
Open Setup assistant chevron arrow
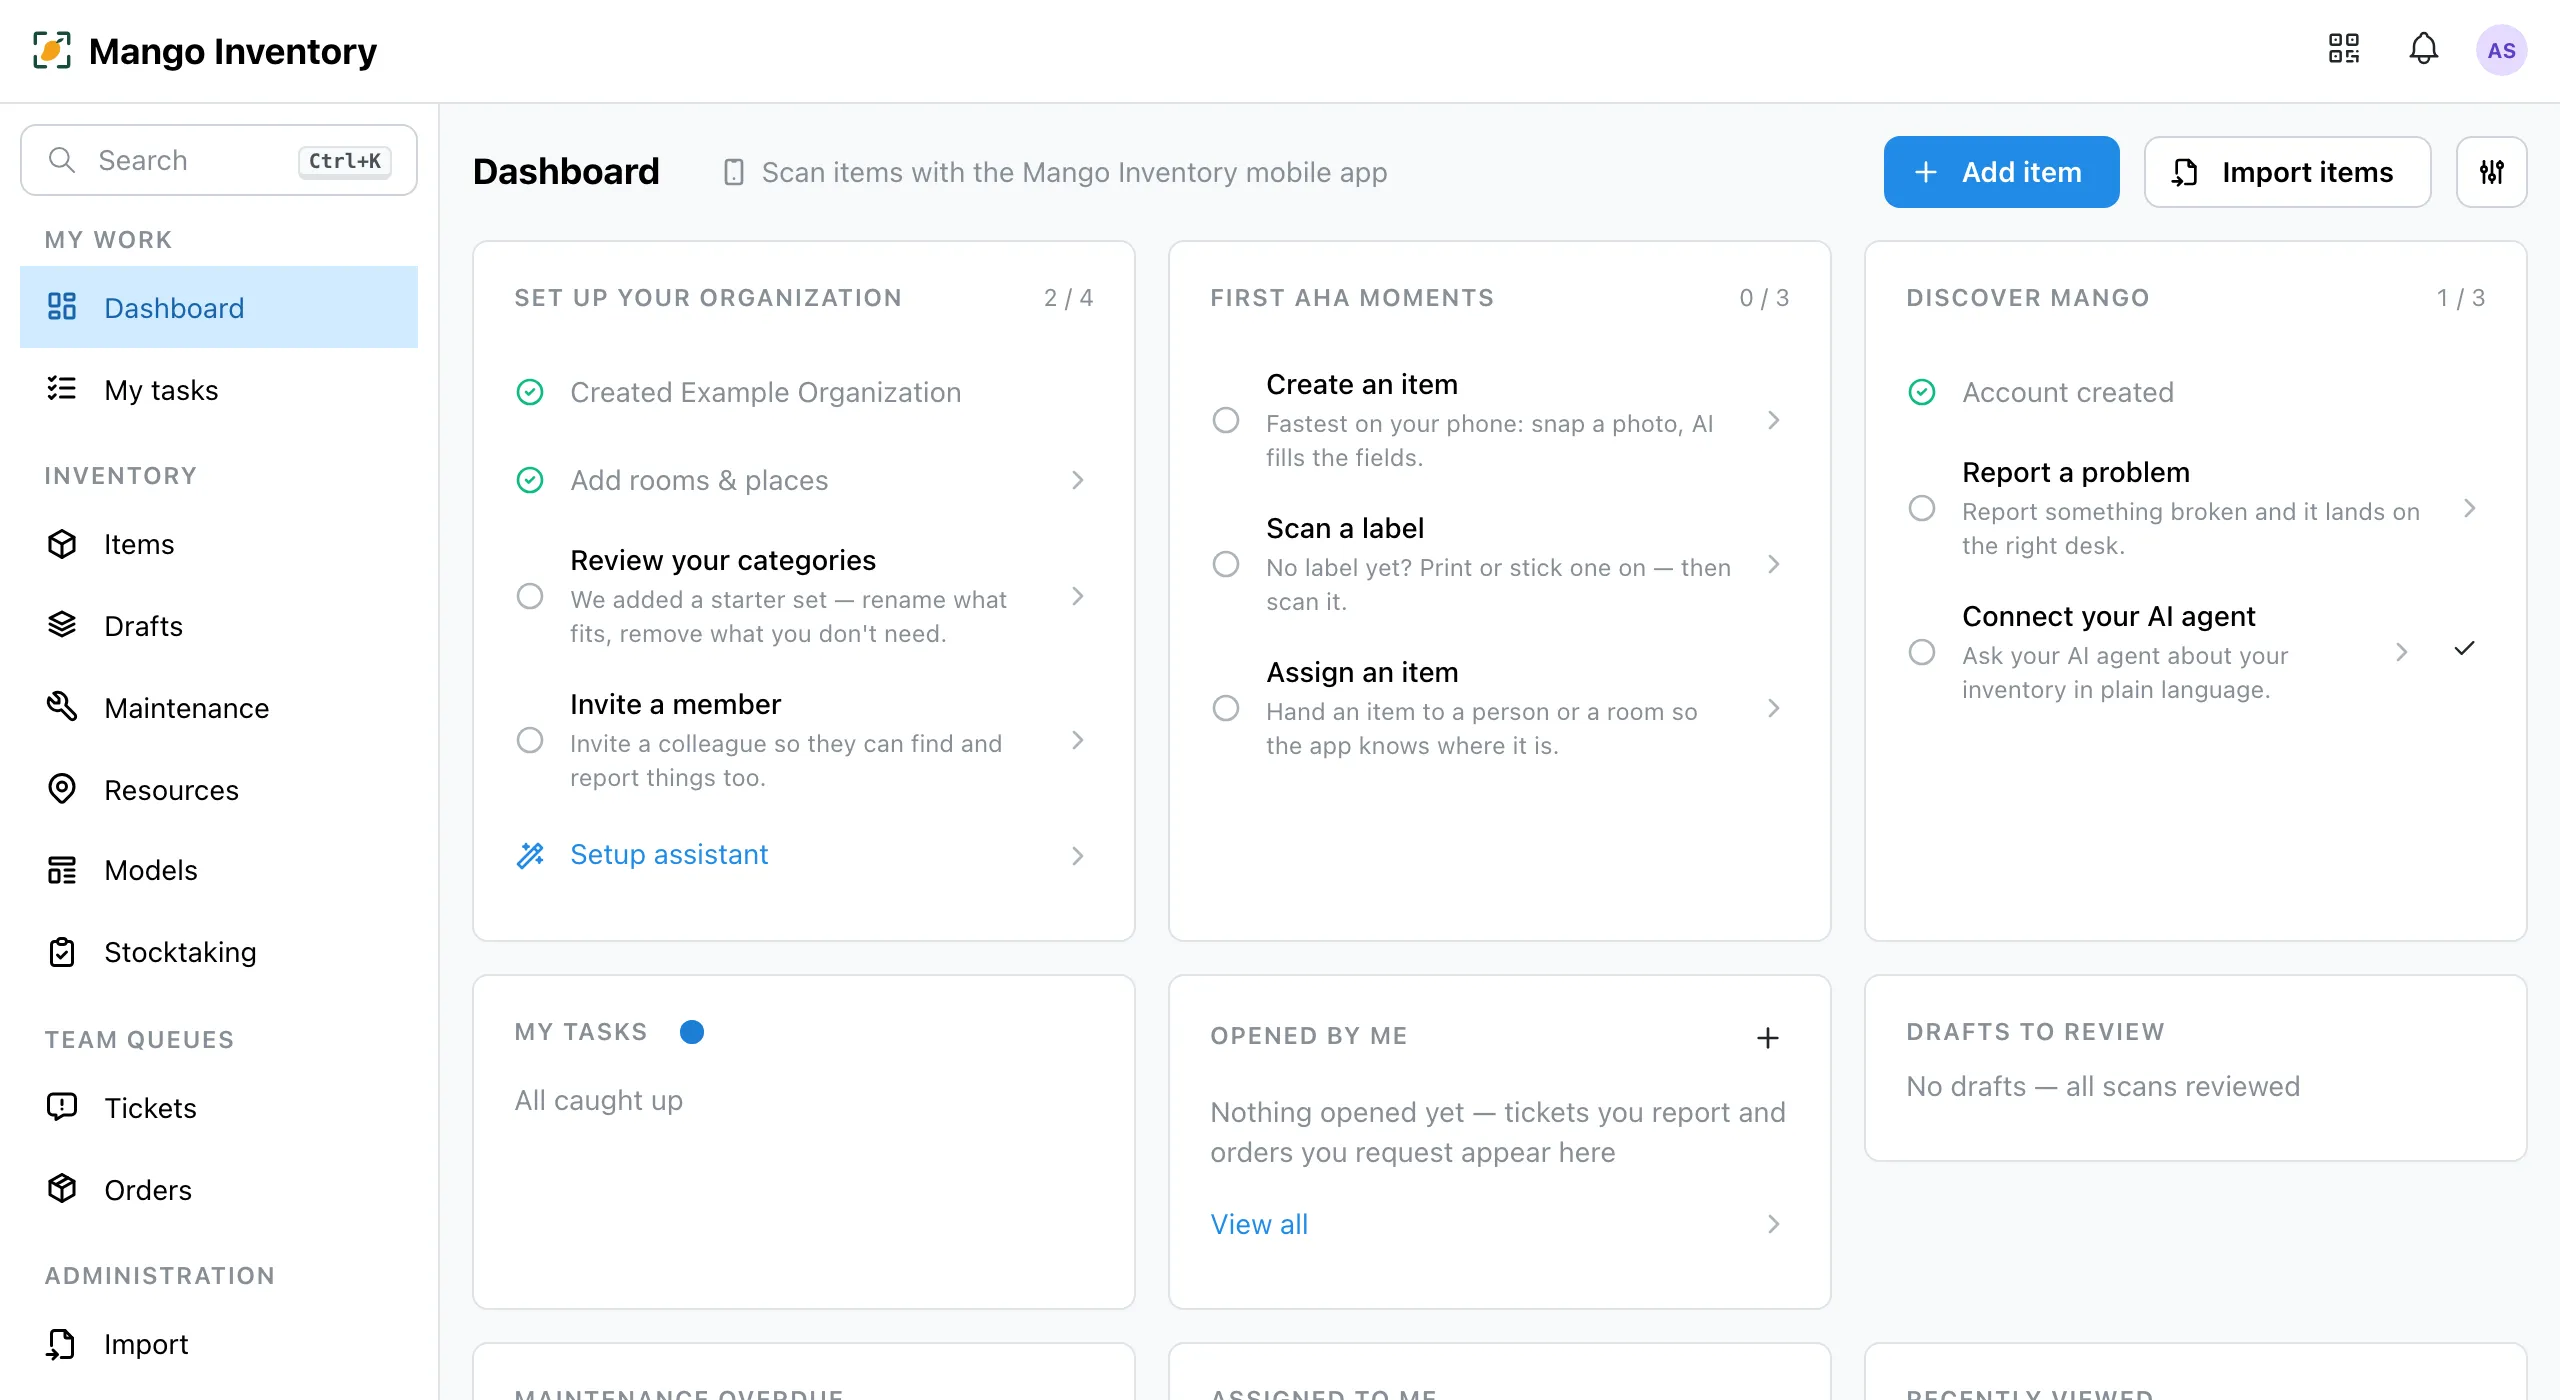1077,856
